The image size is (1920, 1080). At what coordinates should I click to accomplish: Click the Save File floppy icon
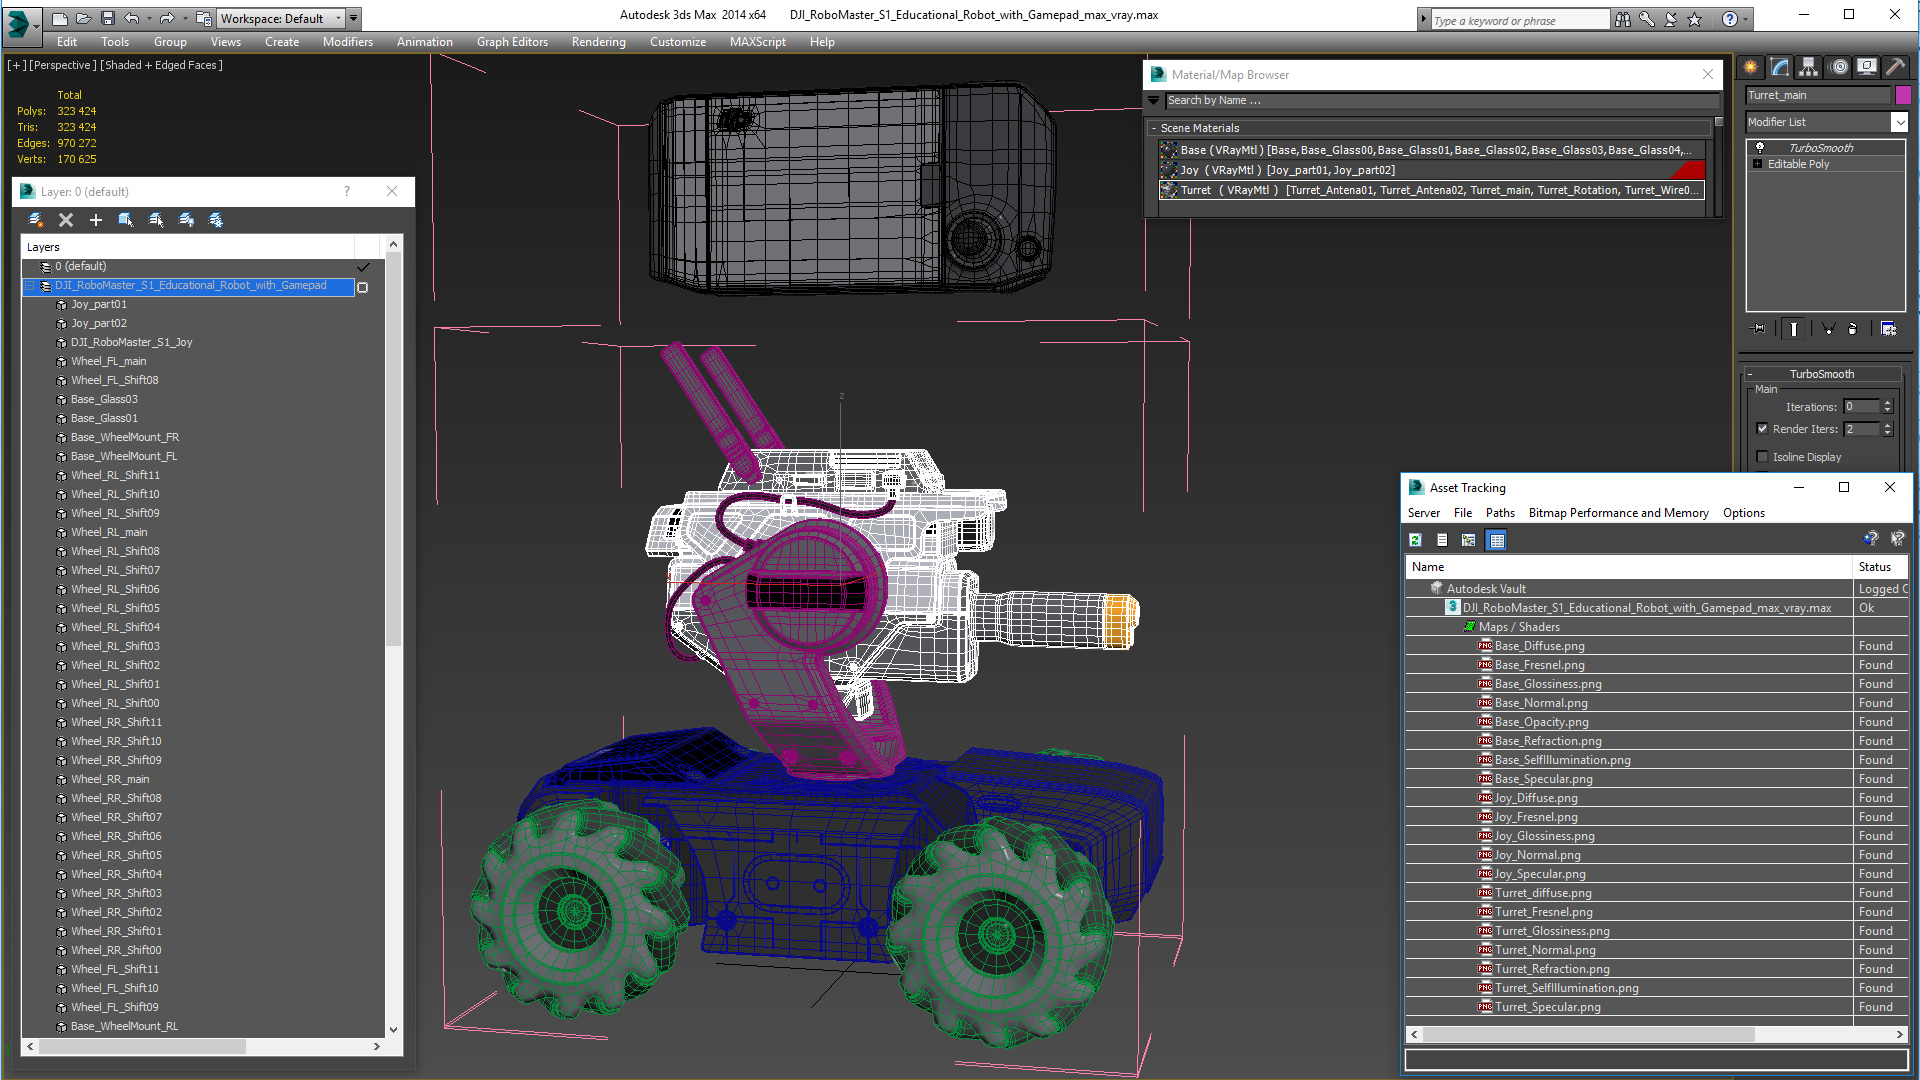[x=108, y=18]
